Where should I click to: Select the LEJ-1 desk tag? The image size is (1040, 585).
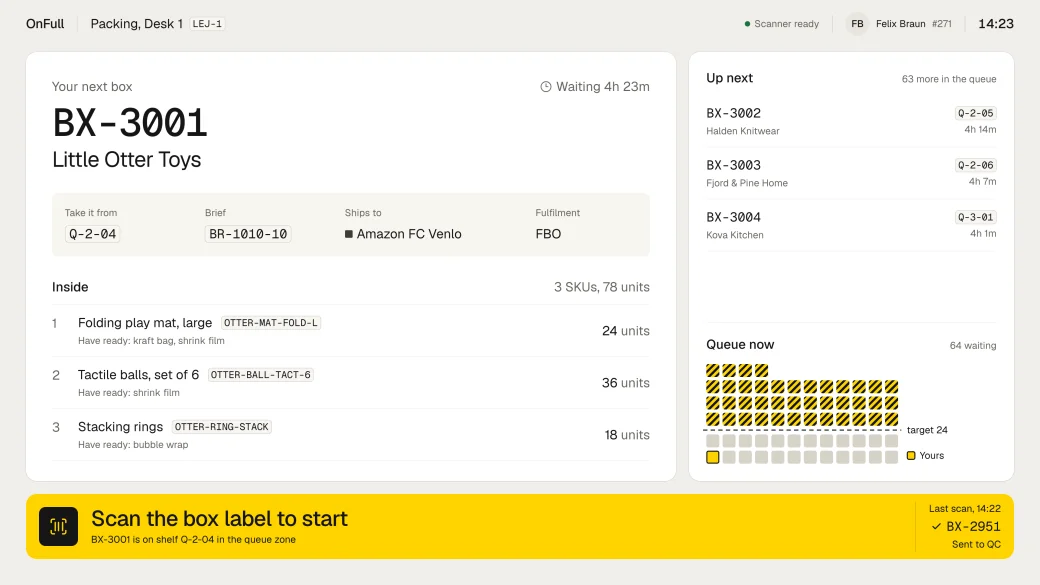click(x=208, y=24)
